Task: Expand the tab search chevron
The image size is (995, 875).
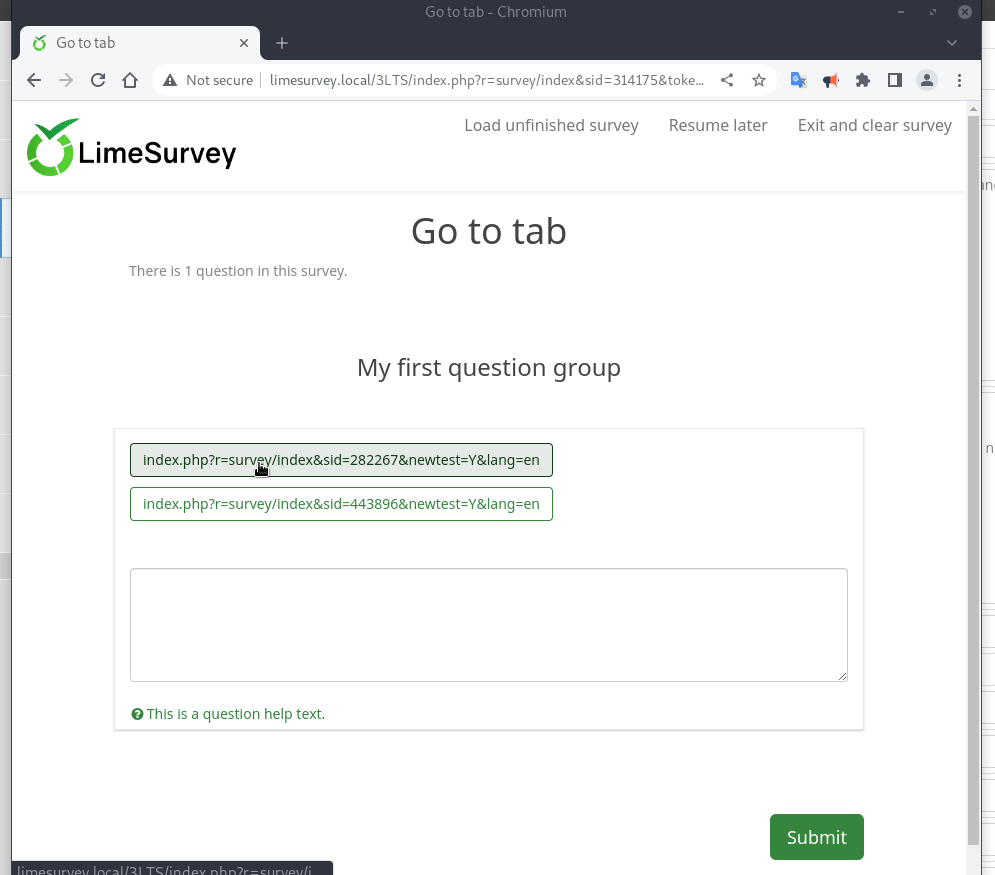Action: (x=952, y=43)
